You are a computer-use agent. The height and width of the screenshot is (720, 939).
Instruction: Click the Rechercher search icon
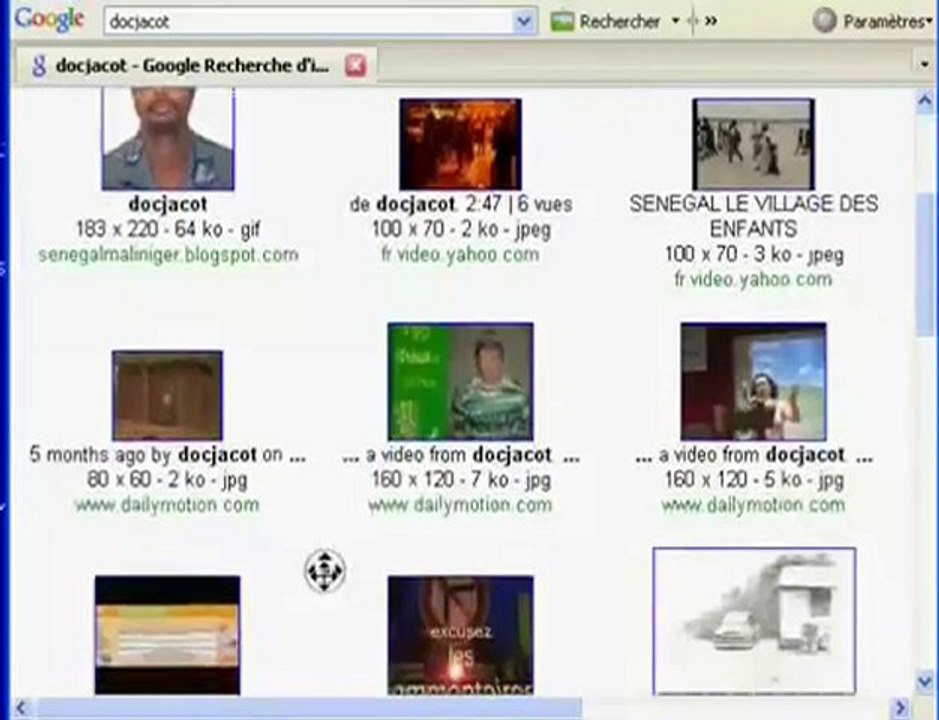point(562,22)
